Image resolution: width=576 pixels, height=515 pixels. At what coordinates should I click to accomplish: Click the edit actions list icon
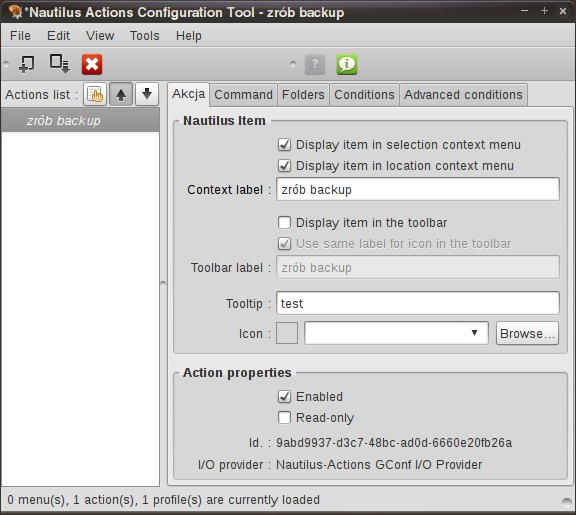click(95, 94)
